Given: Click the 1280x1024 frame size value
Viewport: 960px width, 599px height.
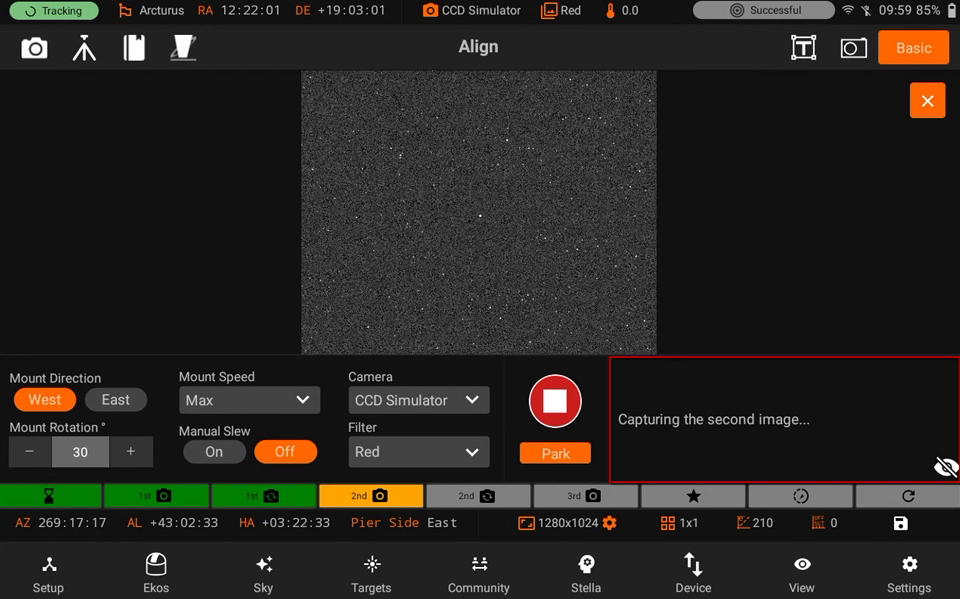Looking at the screenshot, I should click(568, 523).
